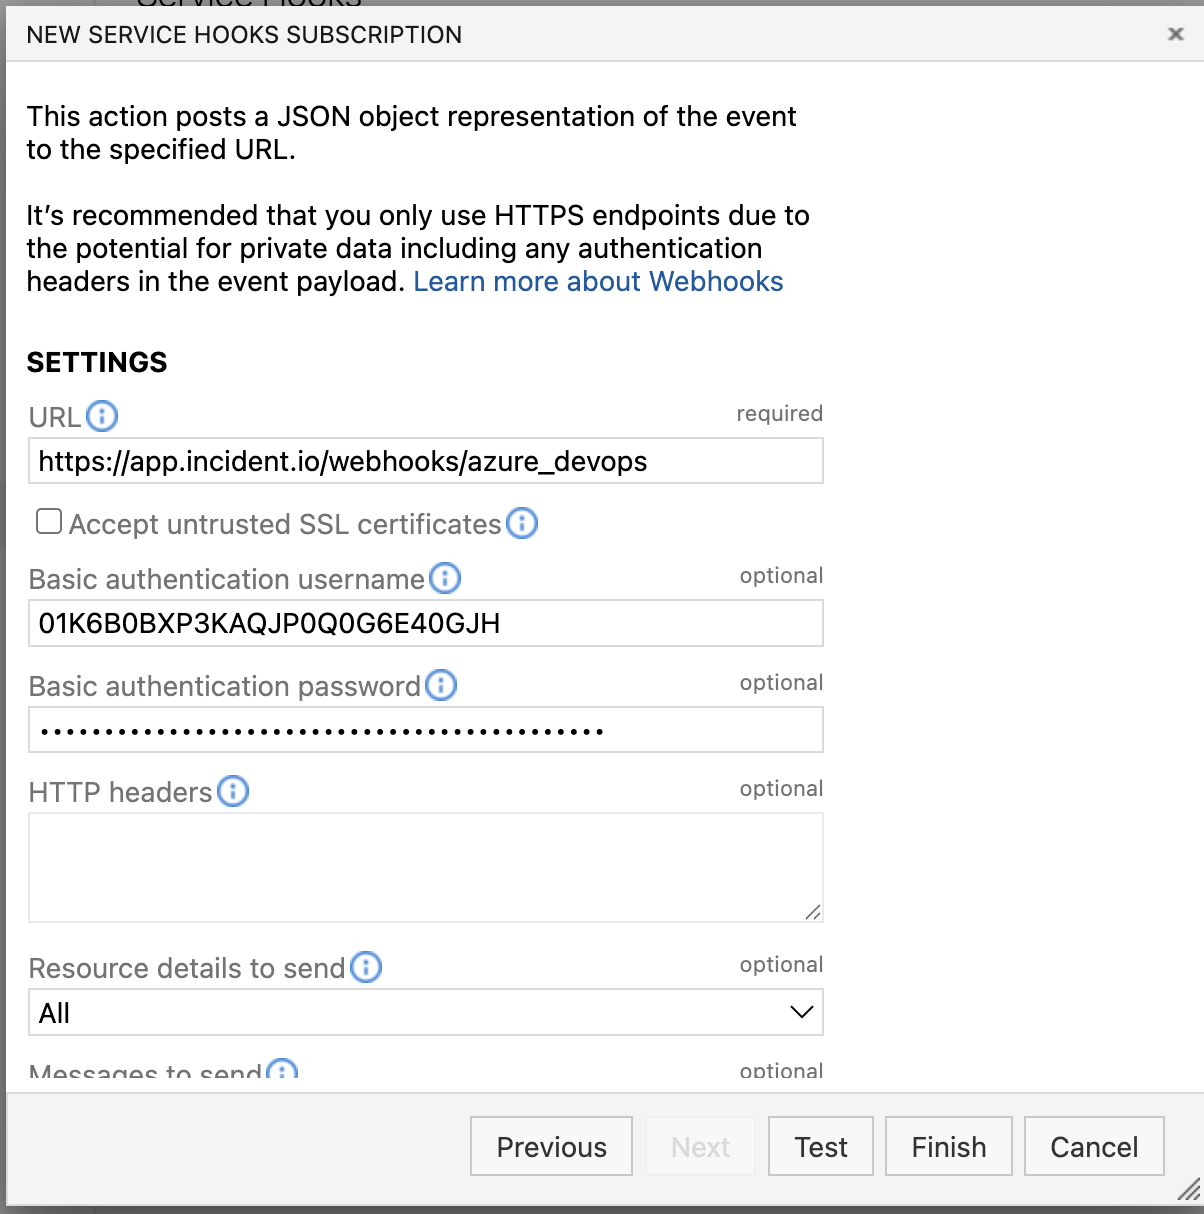Click the Basic authentication password info icon
The image size is (1204, 1214).
point(441,685)
